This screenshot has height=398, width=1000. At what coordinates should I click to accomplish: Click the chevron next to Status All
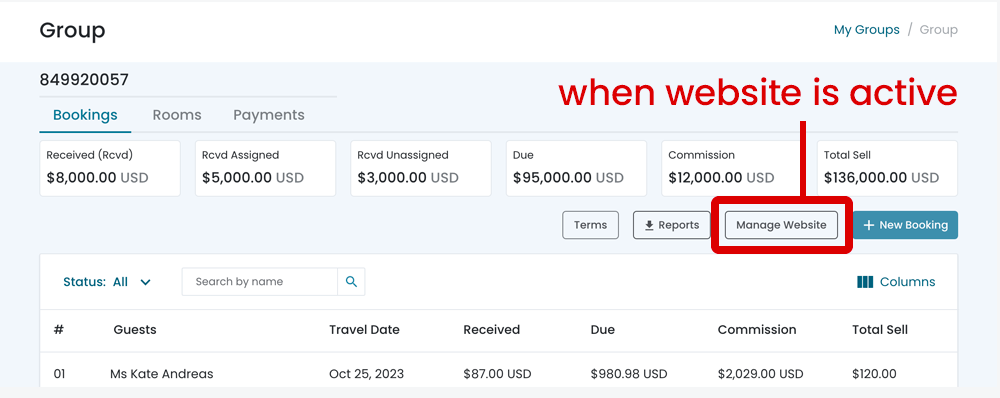click(x=145, y=282)
